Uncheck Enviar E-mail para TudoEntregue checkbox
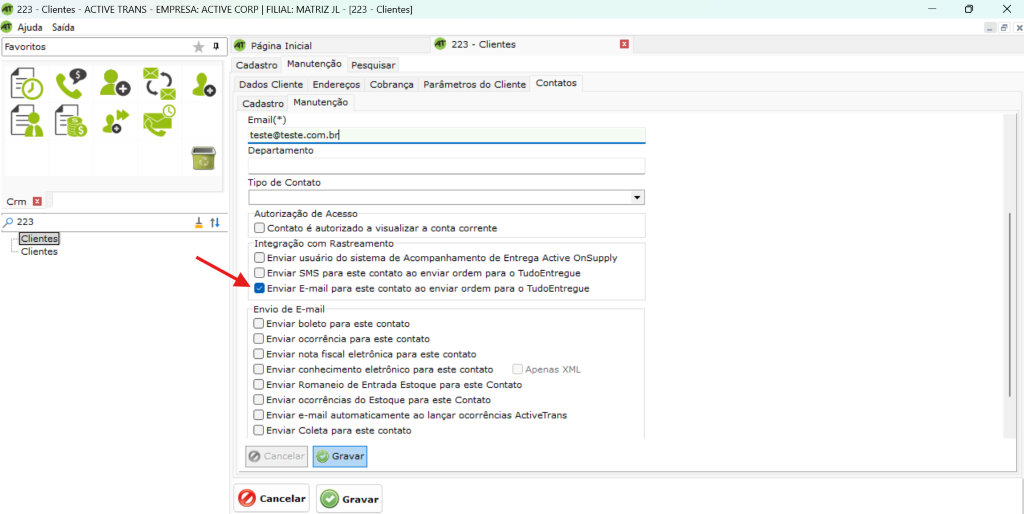The image size is (1024, 514). (260, 288)
